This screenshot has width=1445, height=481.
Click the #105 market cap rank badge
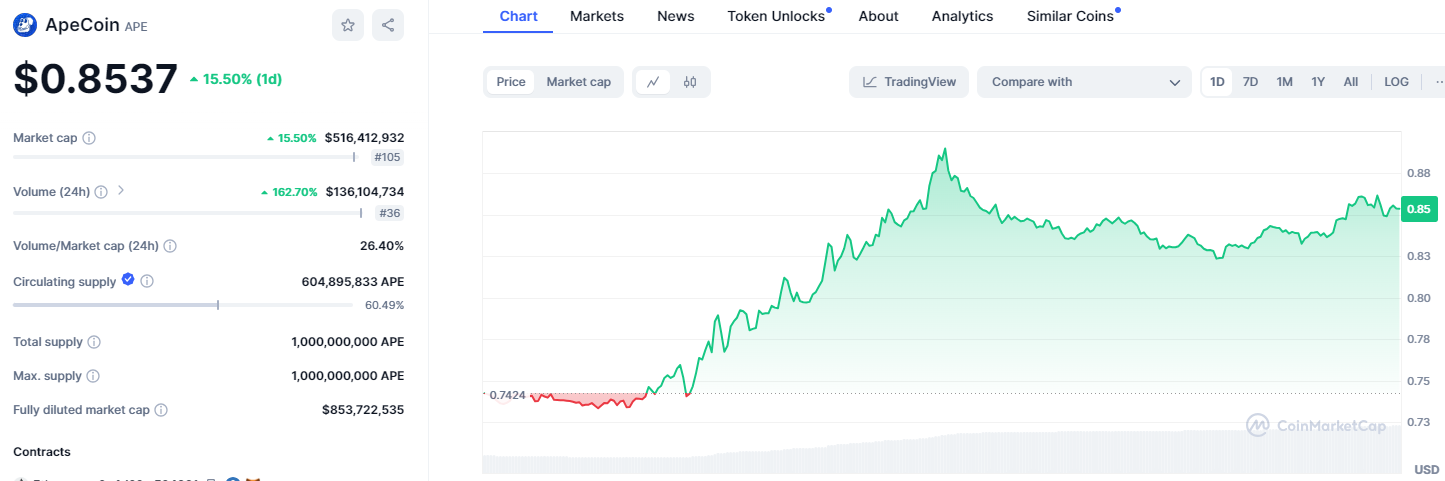pyautogui.click(x=387, y=158)
